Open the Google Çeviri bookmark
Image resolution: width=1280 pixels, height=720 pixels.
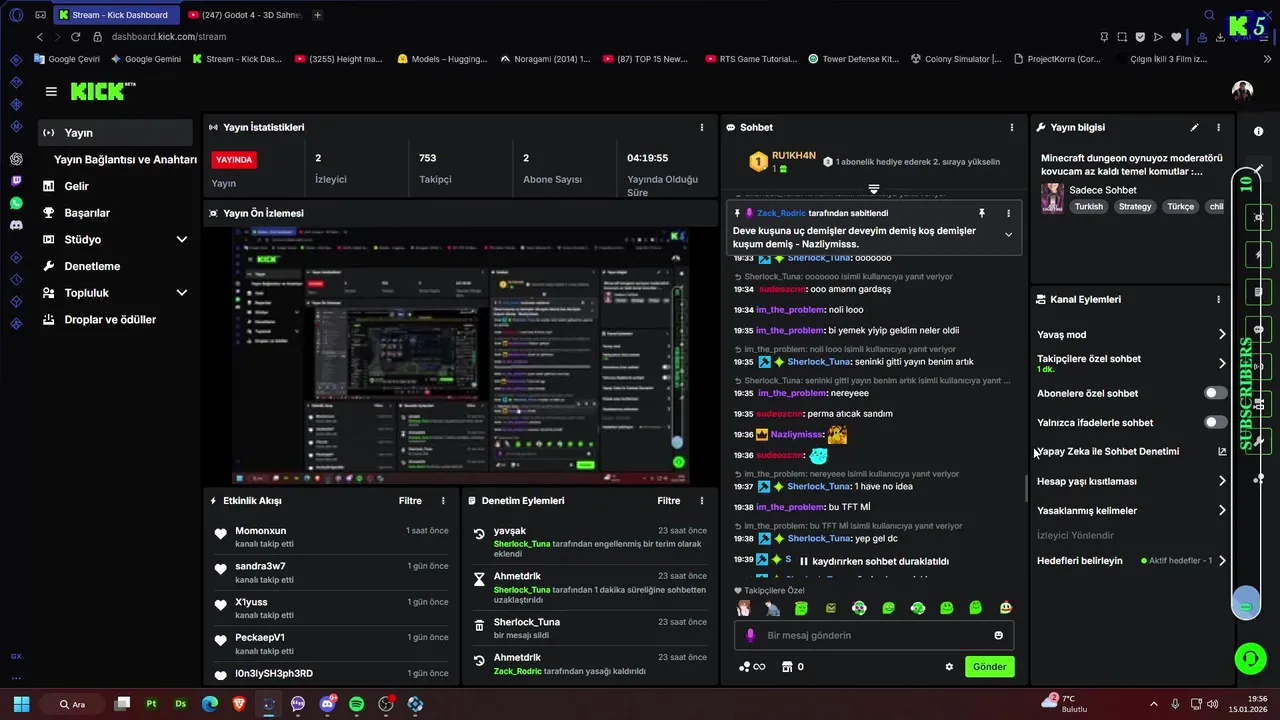pos(66,59)
